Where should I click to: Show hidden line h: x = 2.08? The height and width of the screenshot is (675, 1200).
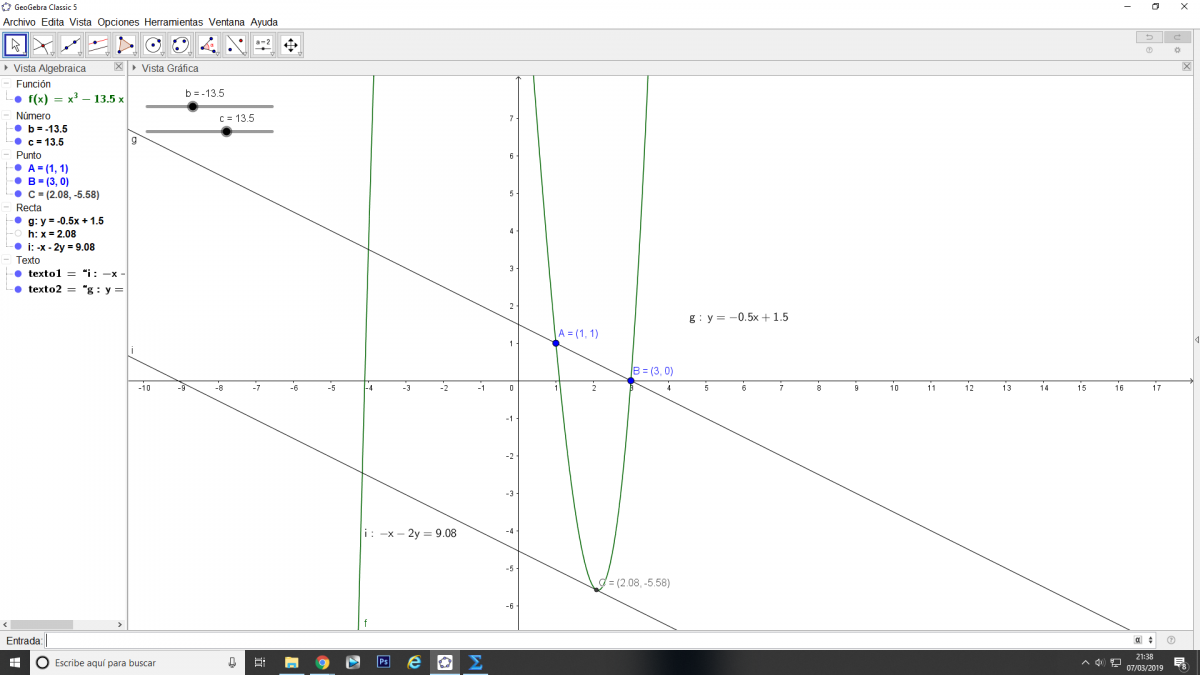19,234
